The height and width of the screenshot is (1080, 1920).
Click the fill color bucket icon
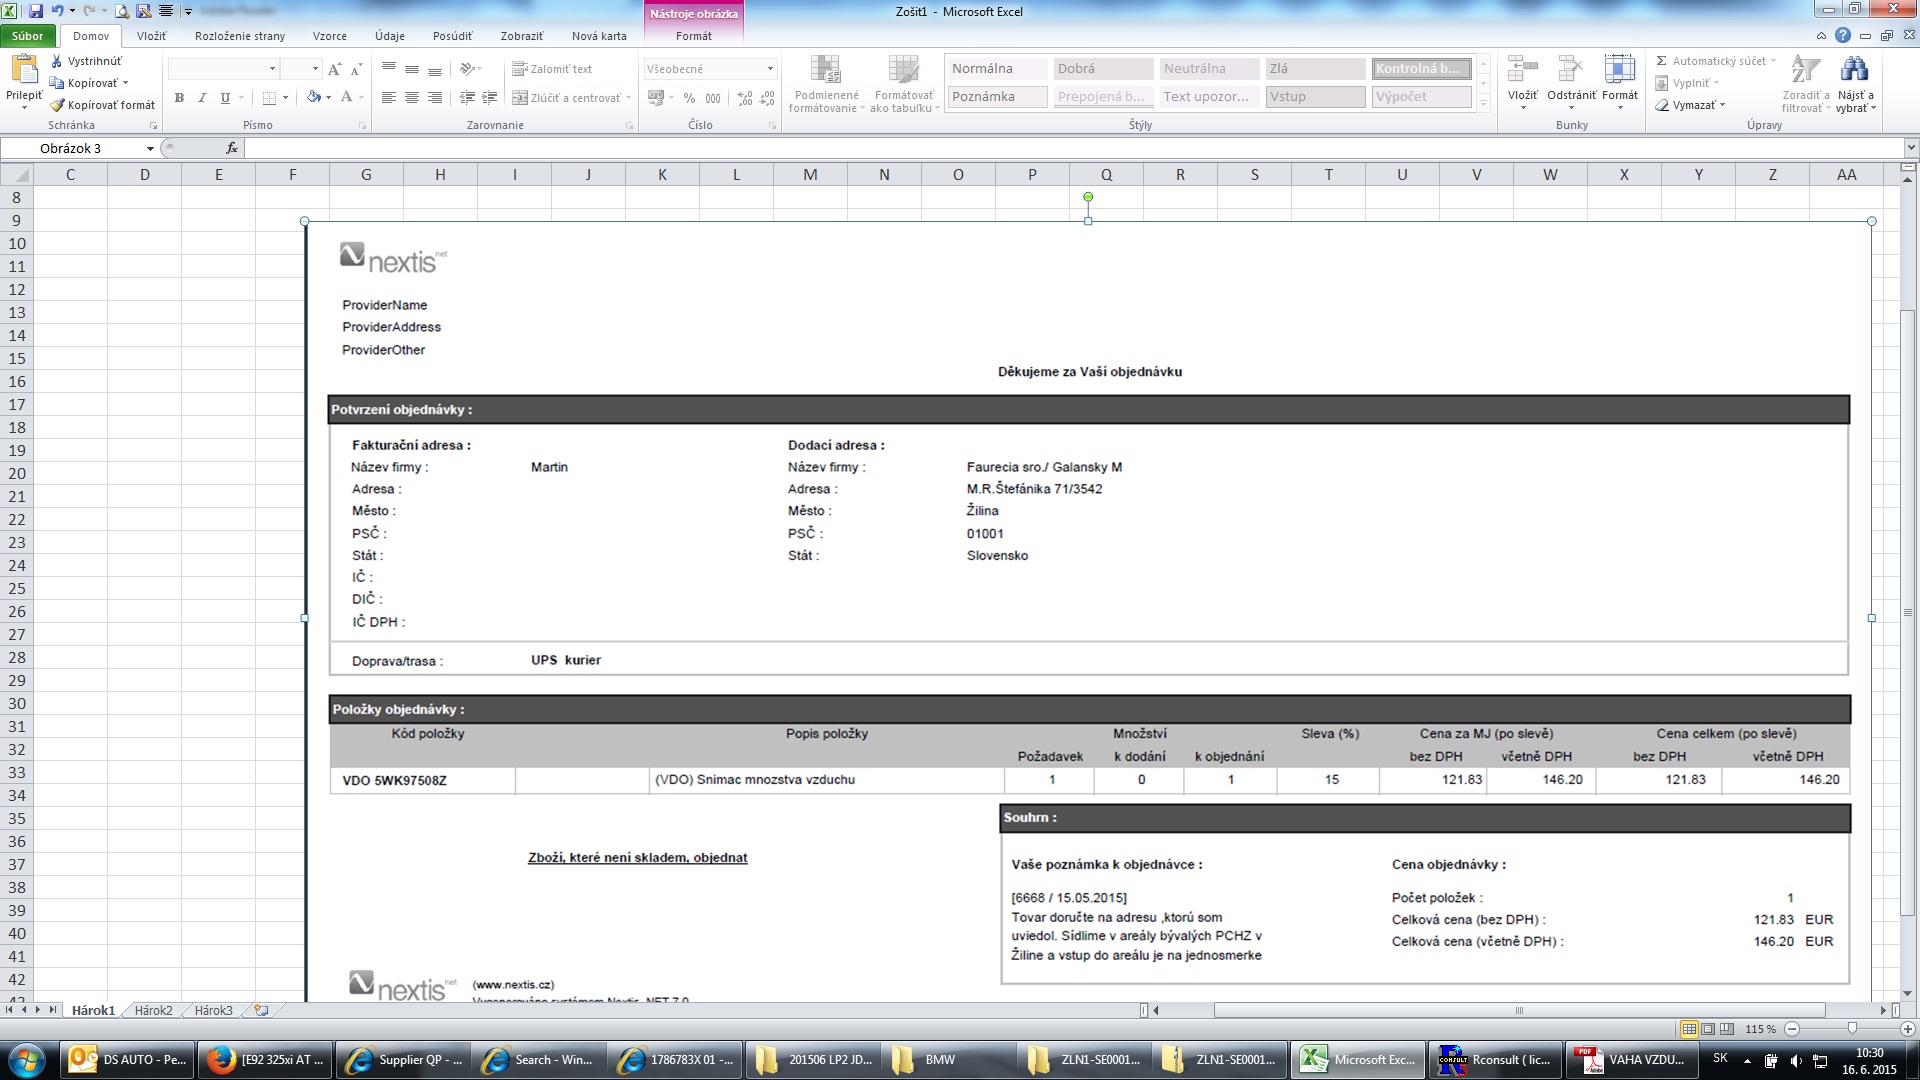[x=314, y=98]
